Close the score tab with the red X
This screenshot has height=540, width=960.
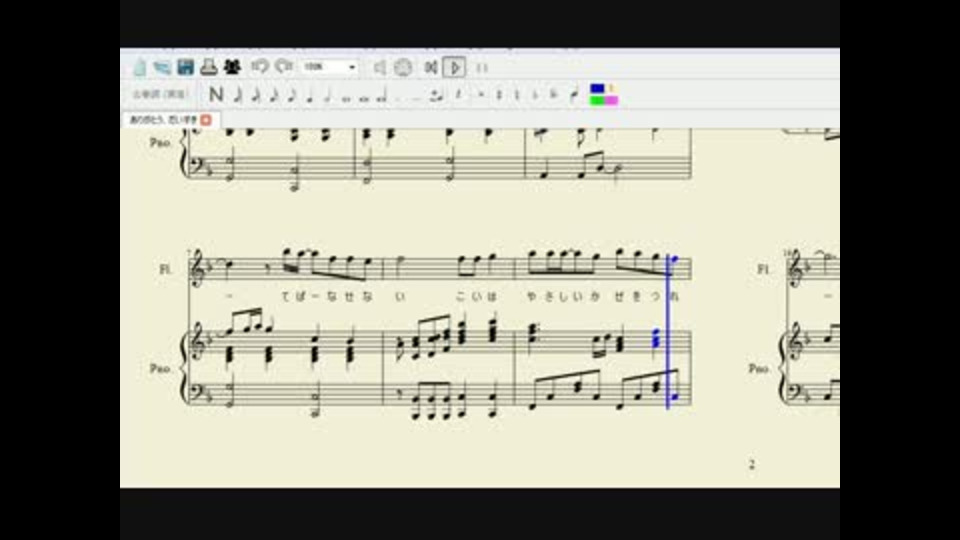pos(206,120)
